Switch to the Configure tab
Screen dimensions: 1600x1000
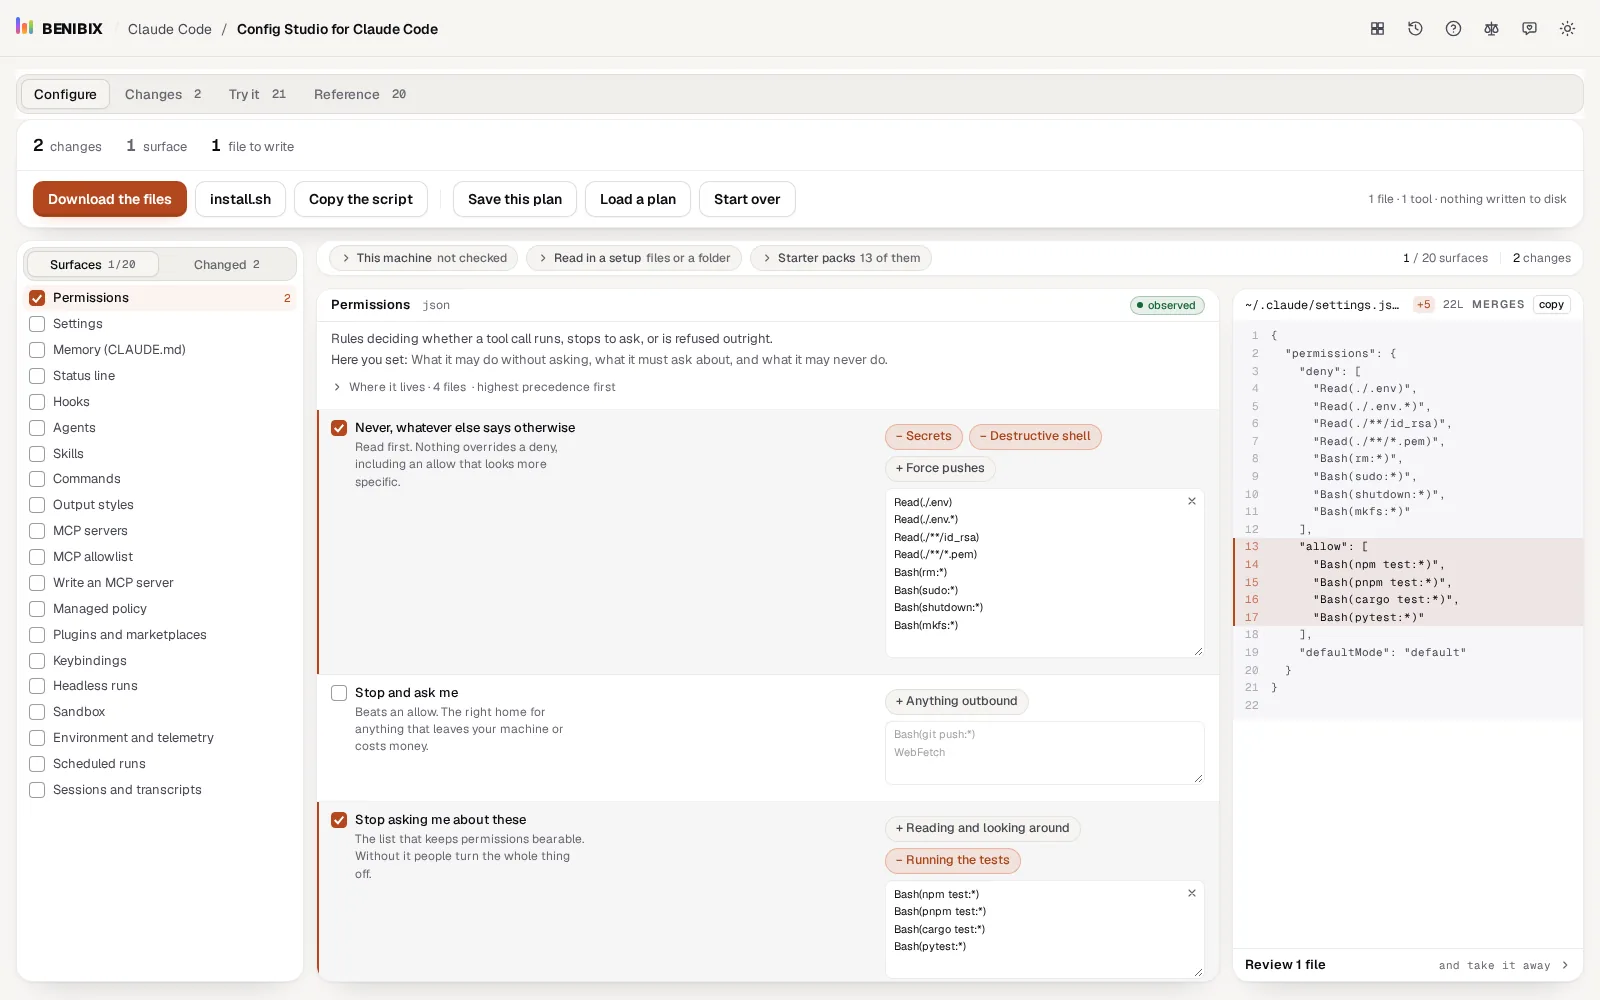[x=65, y=94]
